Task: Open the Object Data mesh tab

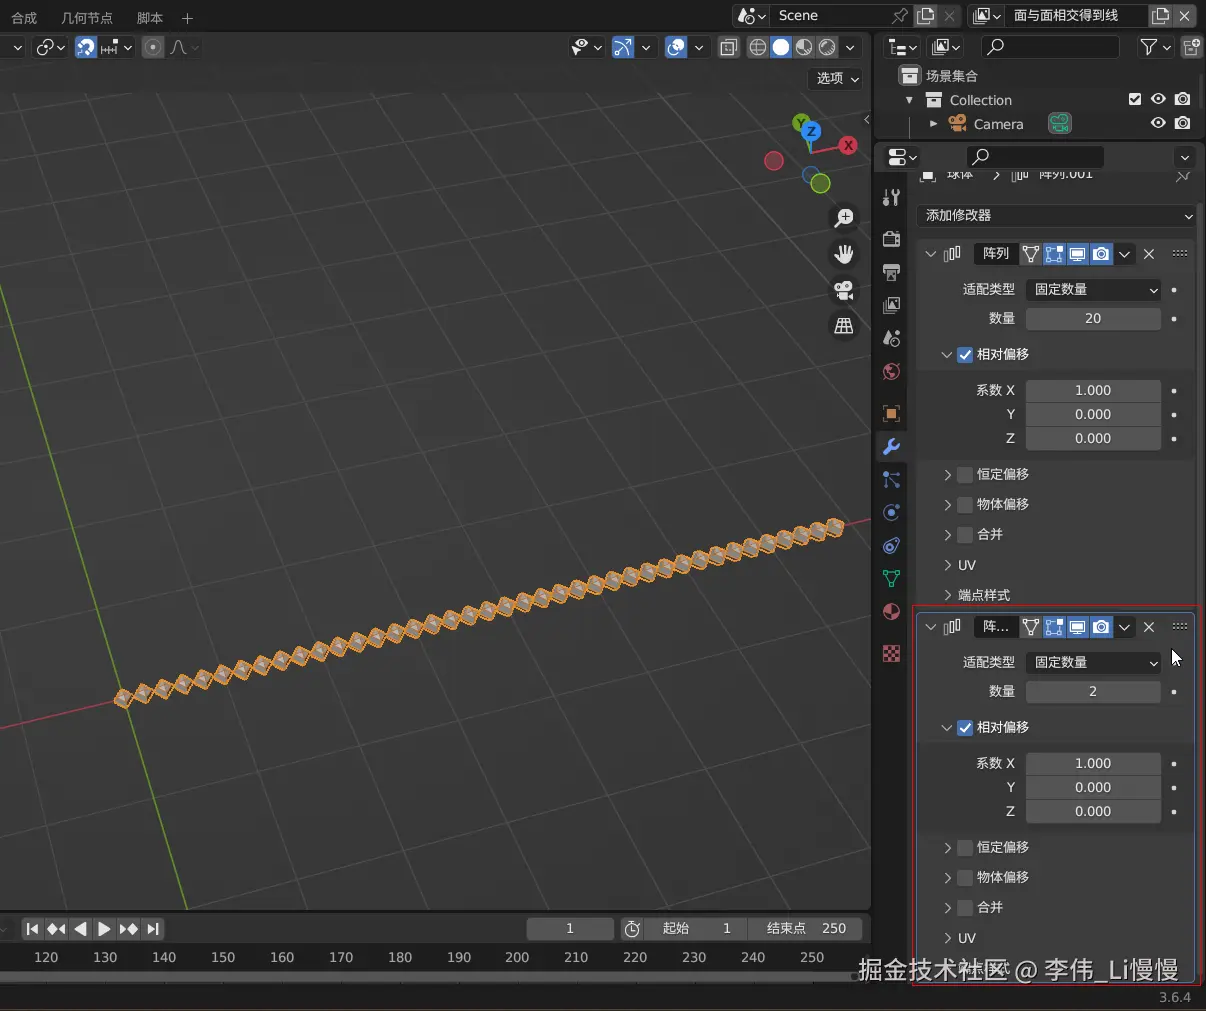Action: point(891,579)
